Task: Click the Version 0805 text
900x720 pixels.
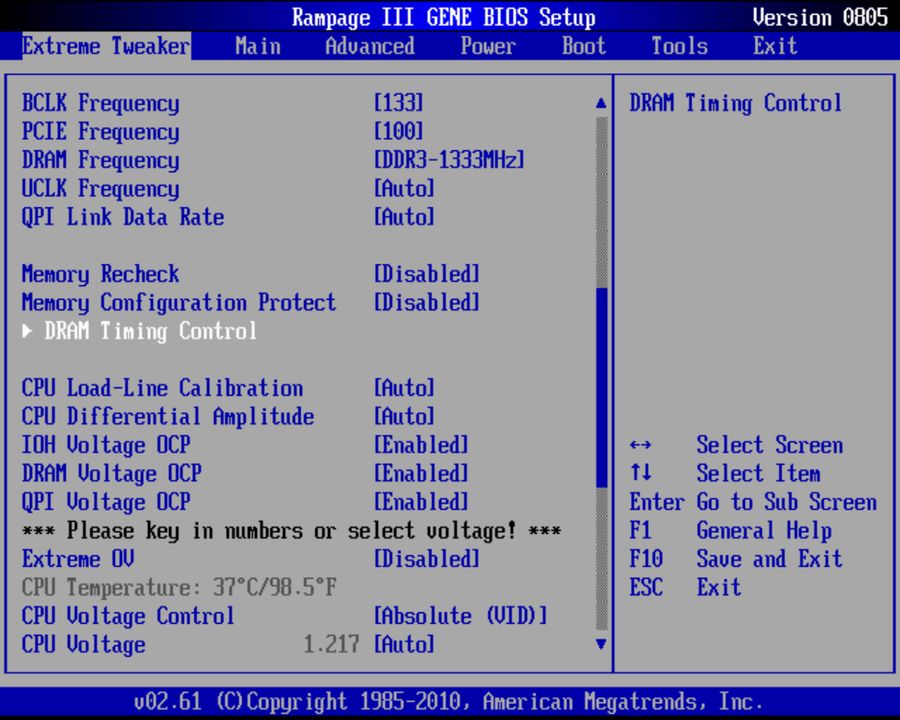Action: tap(820, 17)
